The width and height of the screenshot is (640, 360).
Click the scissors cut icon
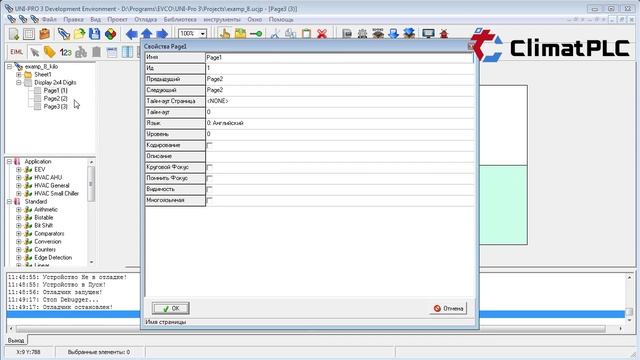(x=275, y=34)
